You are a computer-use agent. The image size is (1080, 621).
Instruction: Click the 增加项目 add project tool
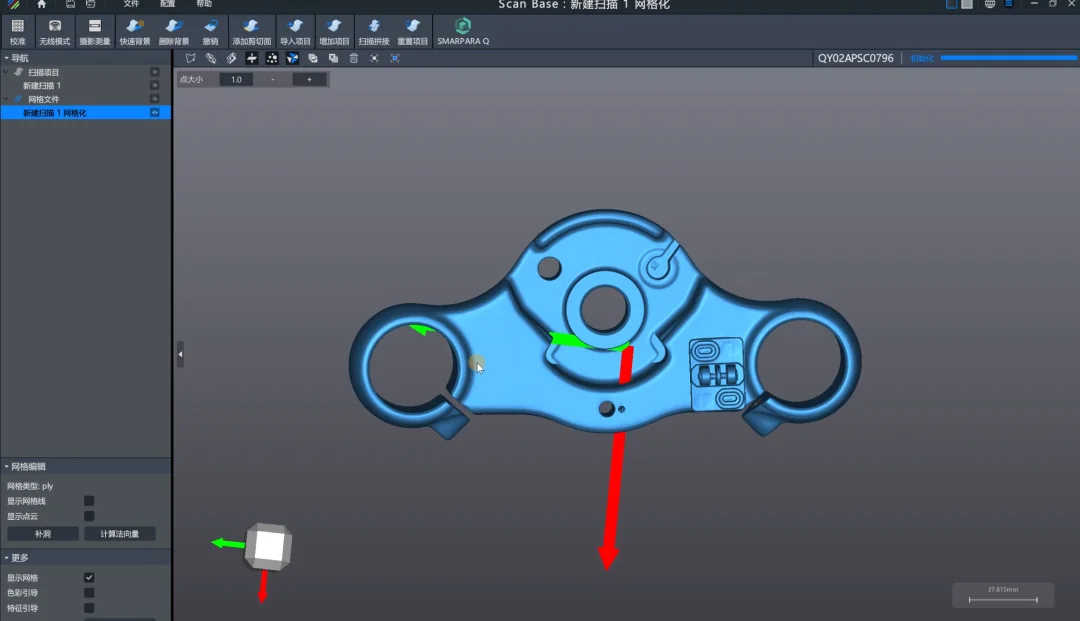tap(334, 32)
